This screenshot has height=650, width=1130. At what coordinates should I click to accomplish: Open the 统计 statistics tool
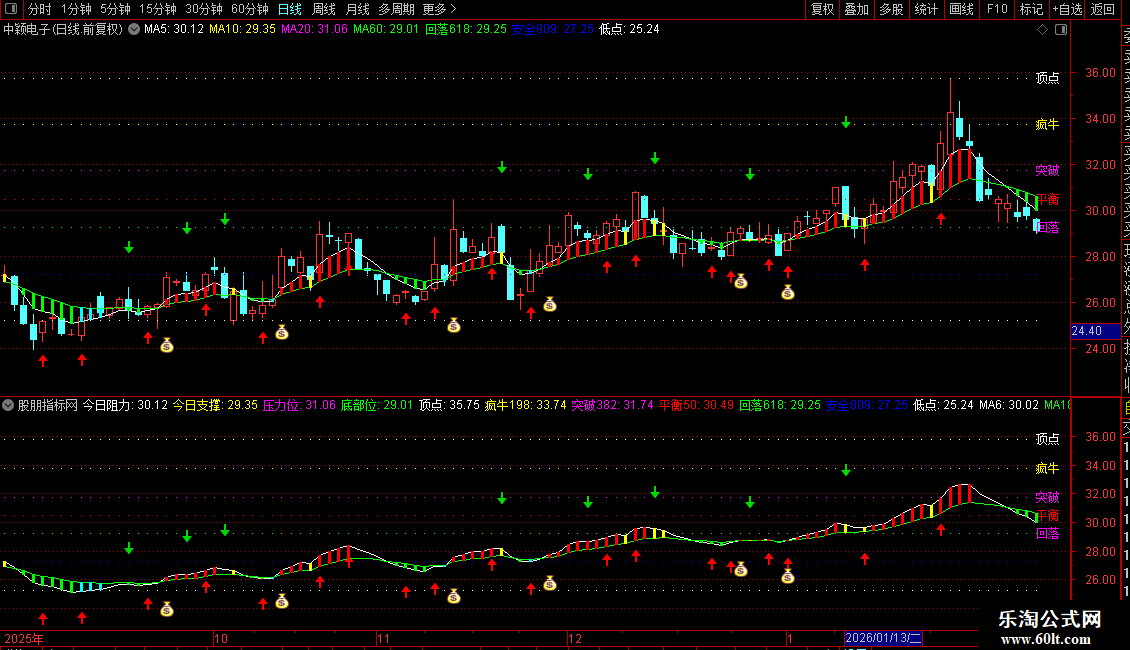(x=926, y=9)
